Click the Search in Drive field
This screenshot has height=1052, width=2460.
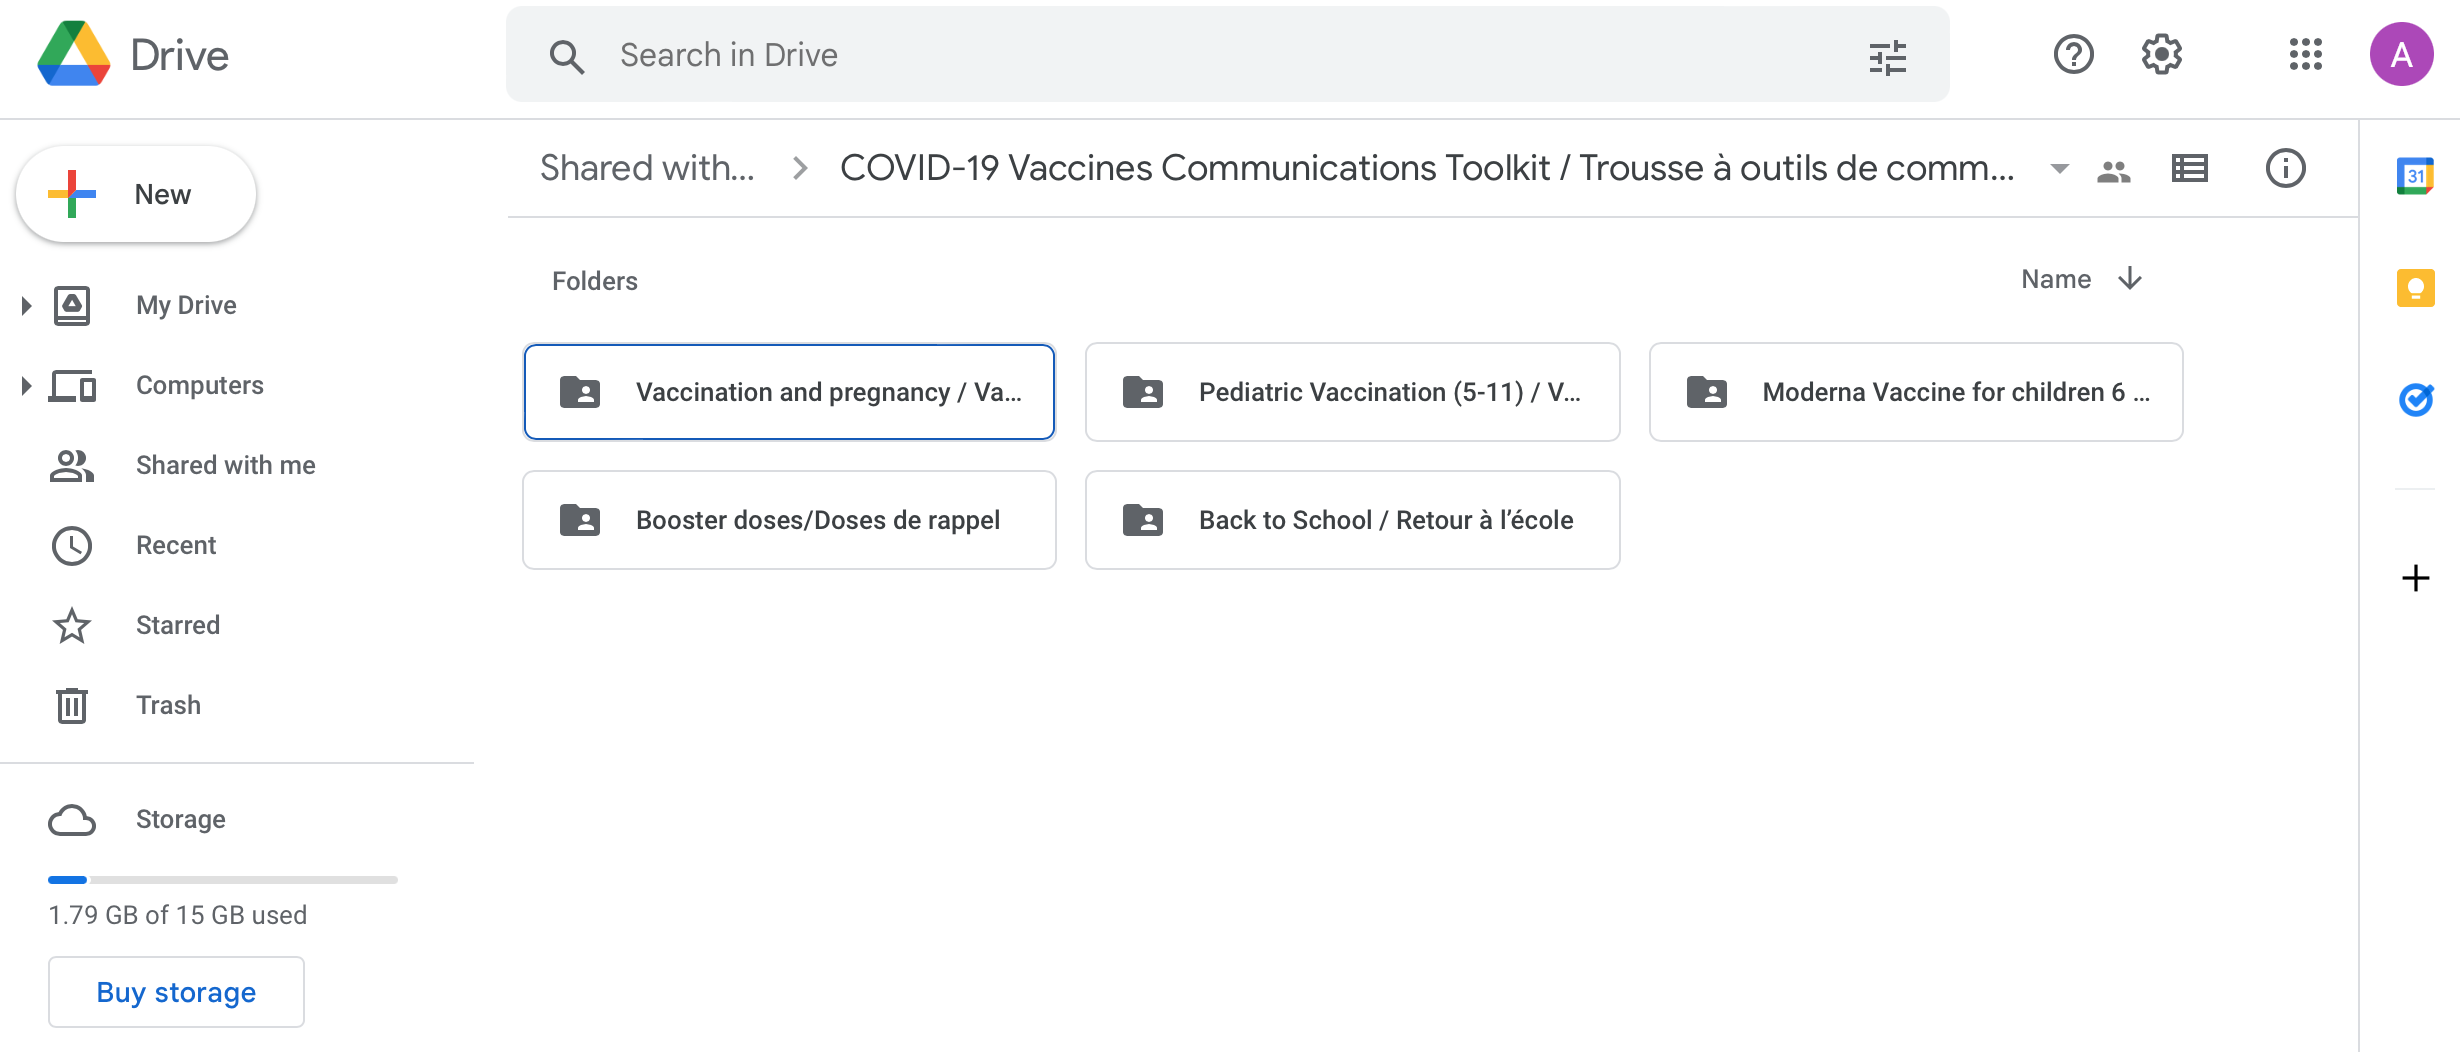(1200, 55)
